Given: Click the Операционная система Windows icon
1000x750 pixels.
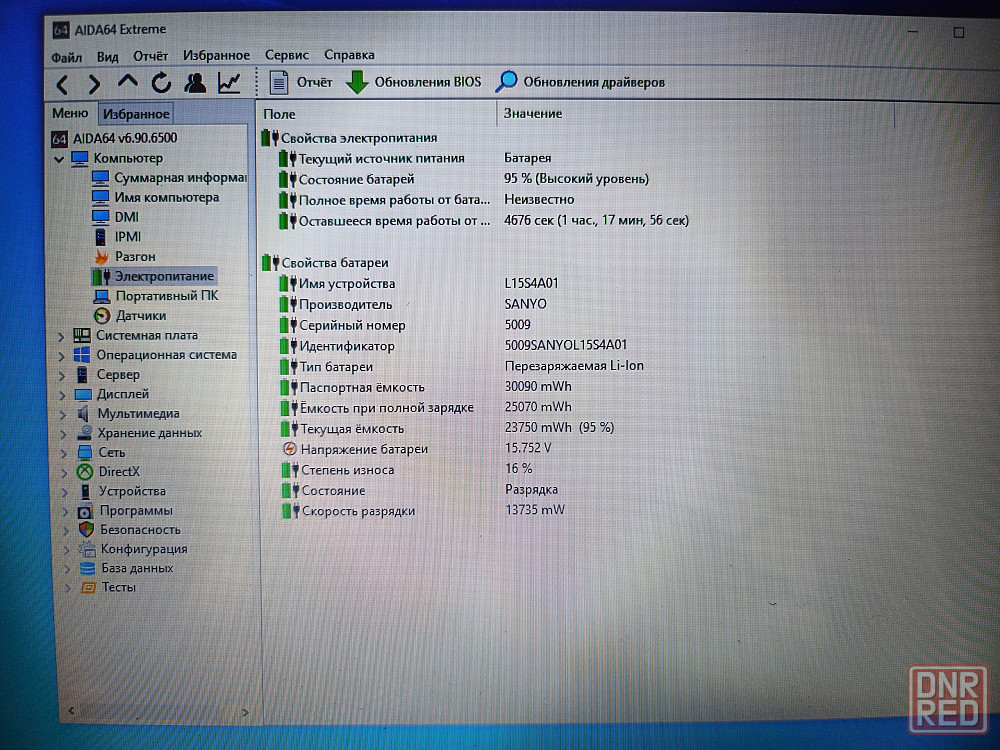Looking at the screenshot, I should coord(82,355).
